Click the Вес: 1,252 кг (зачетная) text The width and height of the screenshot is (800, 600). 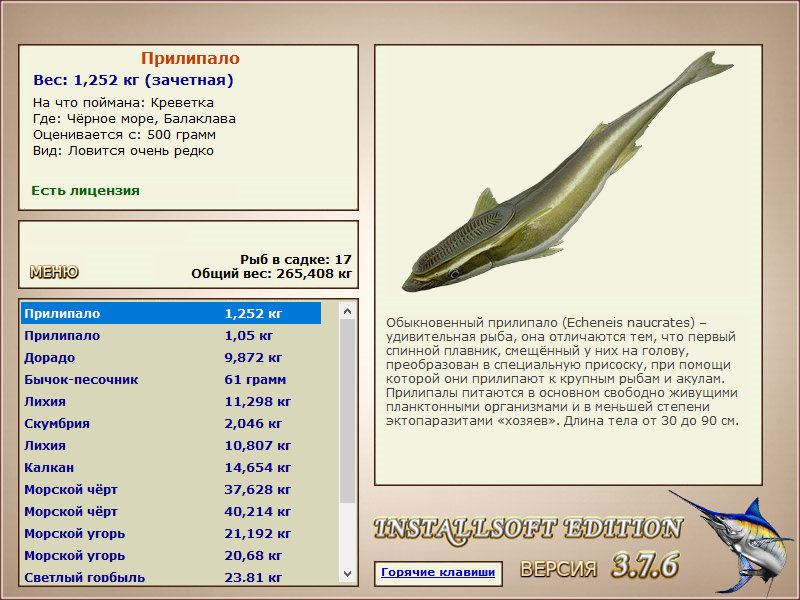(133, 80)
